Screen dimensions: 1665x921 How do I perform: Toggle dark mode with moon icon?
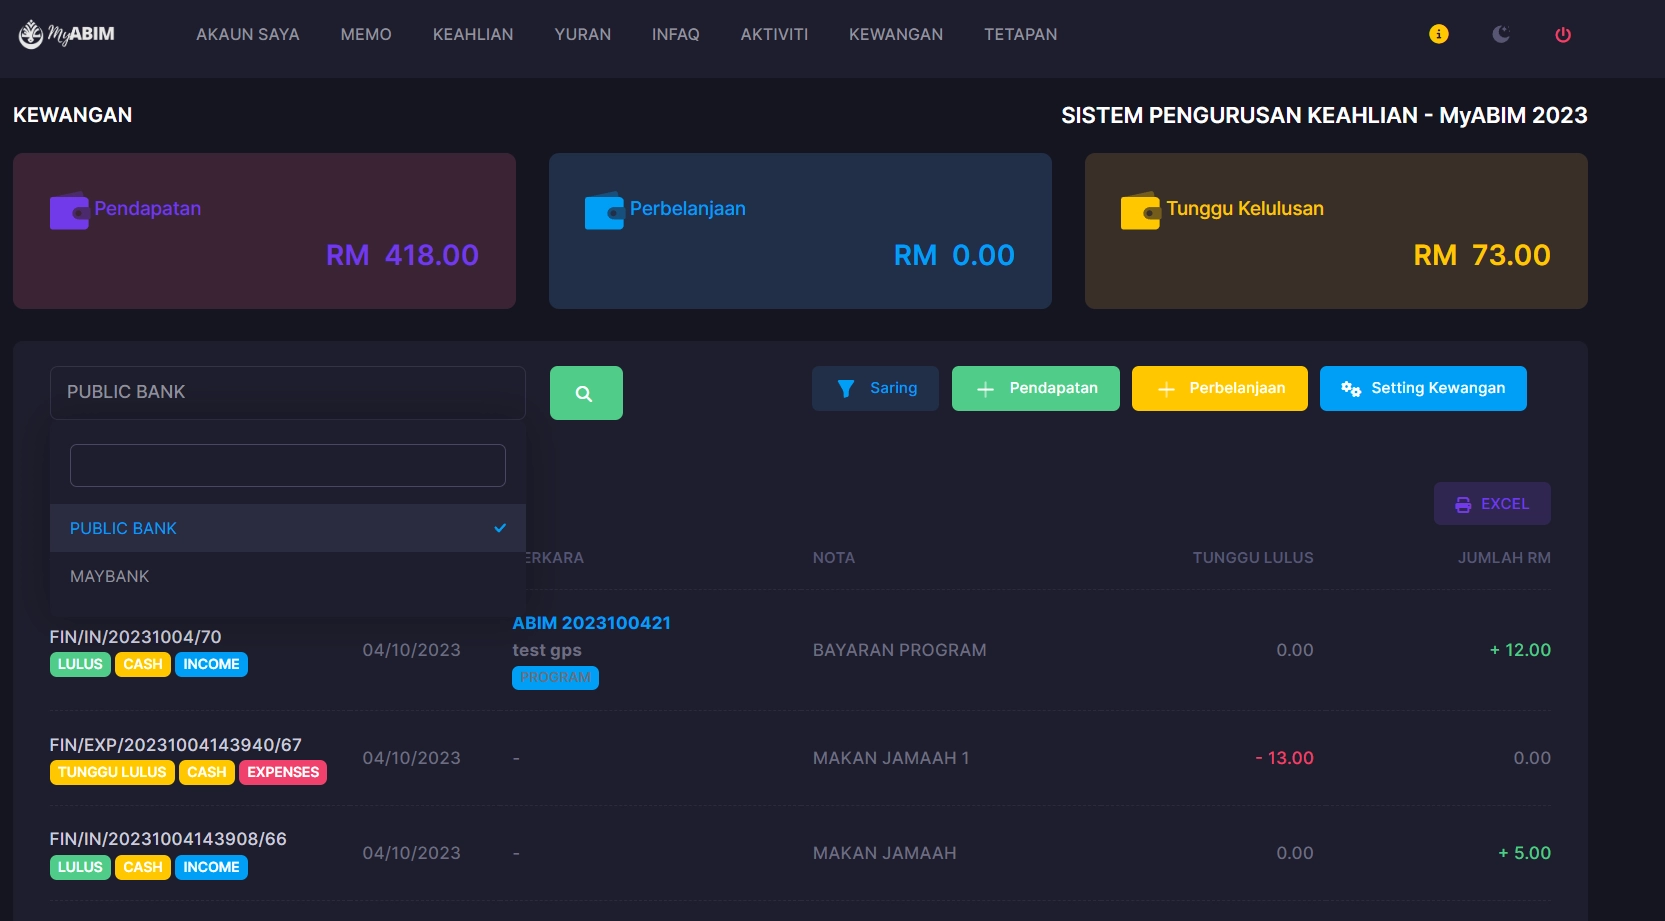[1500, 34]
